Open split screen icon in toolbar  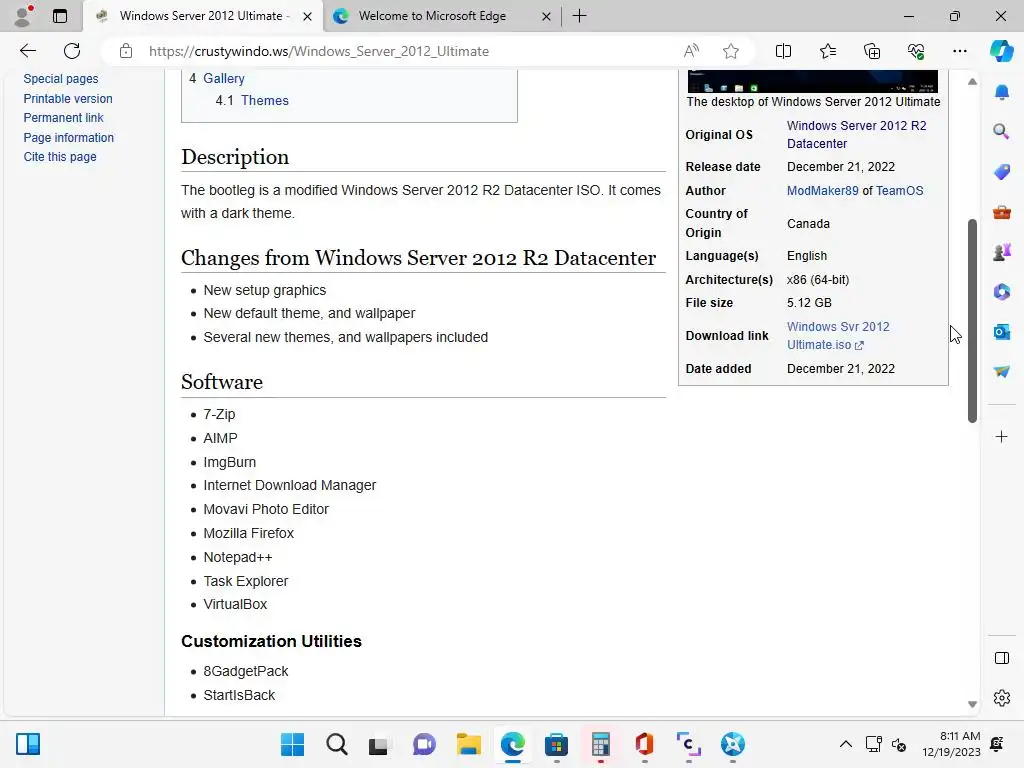[x=783, y=51]
